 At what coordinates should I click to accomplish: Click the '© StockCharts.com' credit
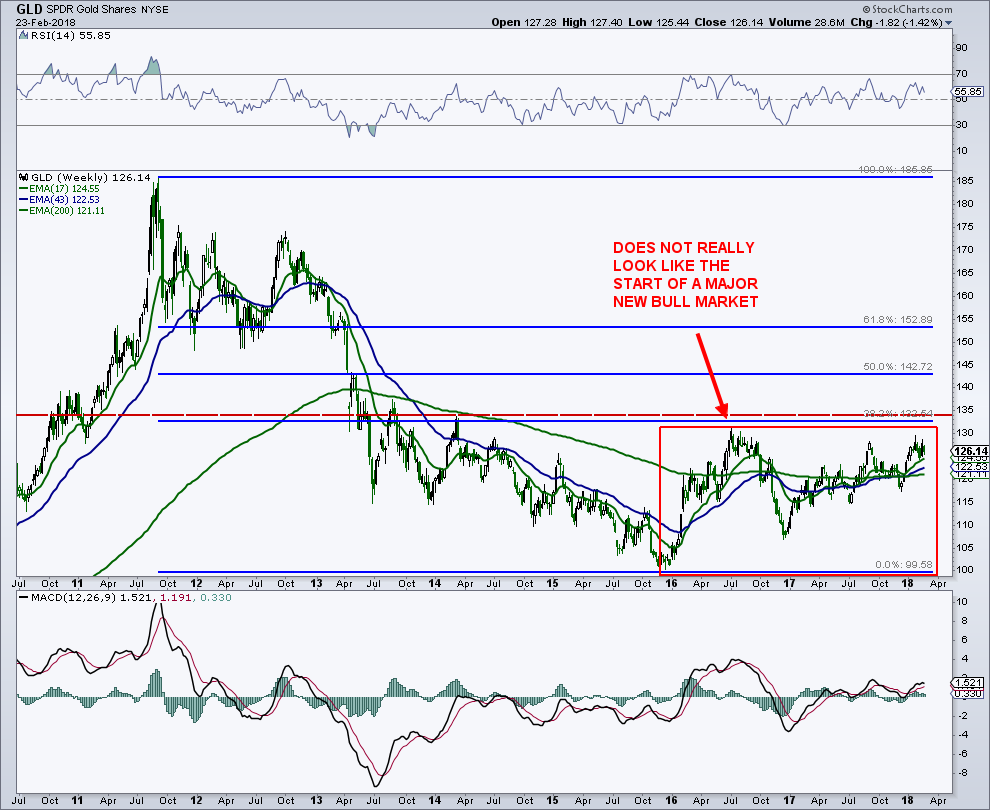[907, 9]
